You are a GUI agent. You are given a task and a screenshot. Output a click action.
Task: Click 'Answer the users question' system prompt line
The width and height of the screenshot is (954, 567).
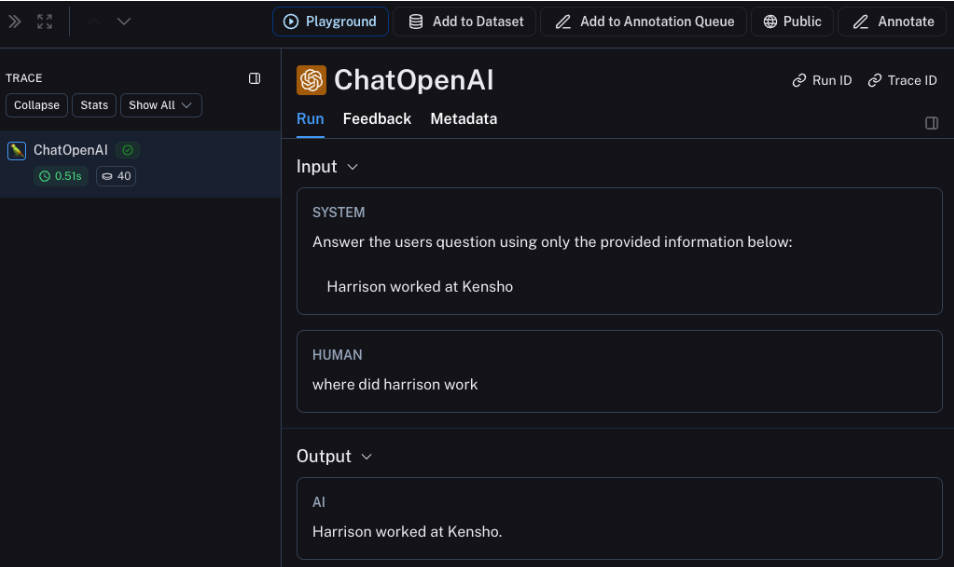[x=552, y=242]
